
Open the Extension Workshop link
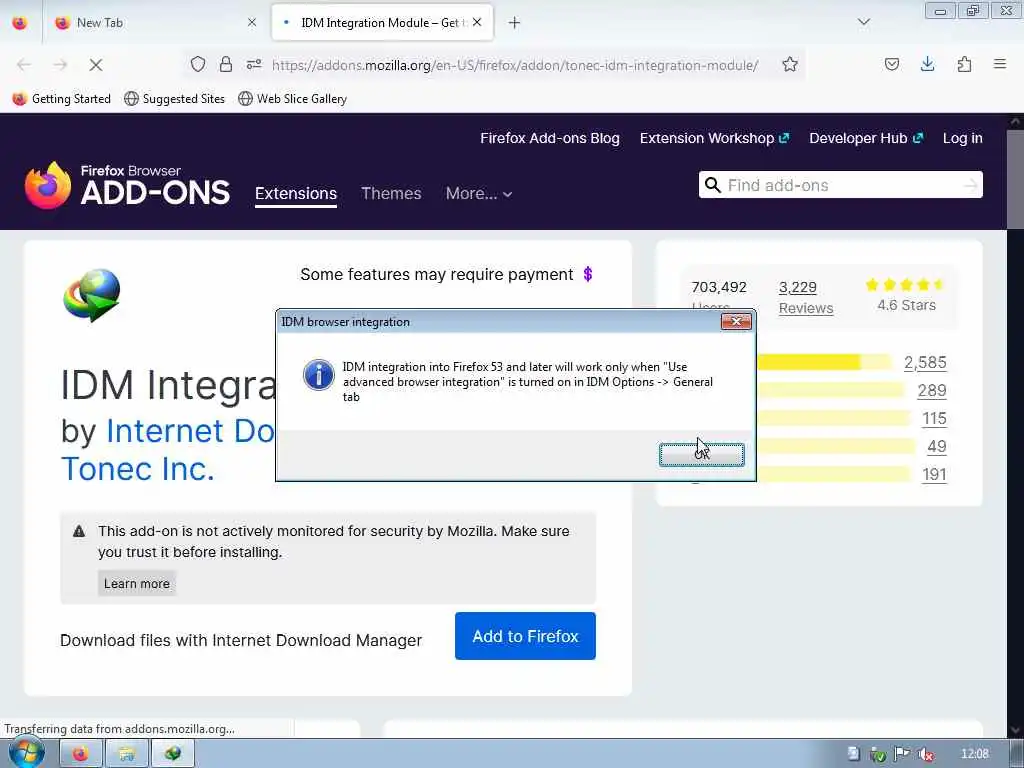(714, 138)
